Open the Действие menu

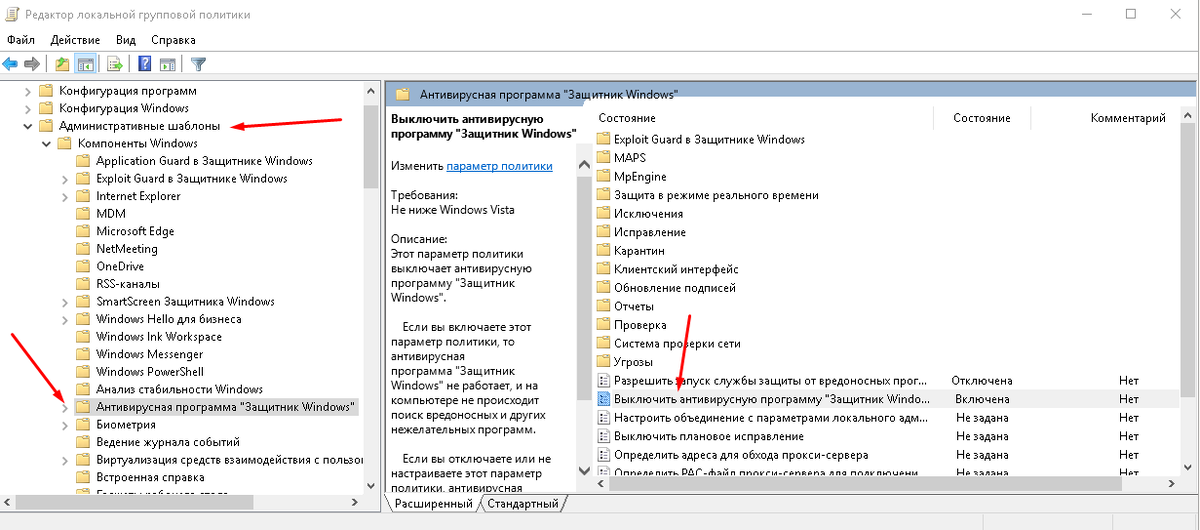tap(75, 40)
